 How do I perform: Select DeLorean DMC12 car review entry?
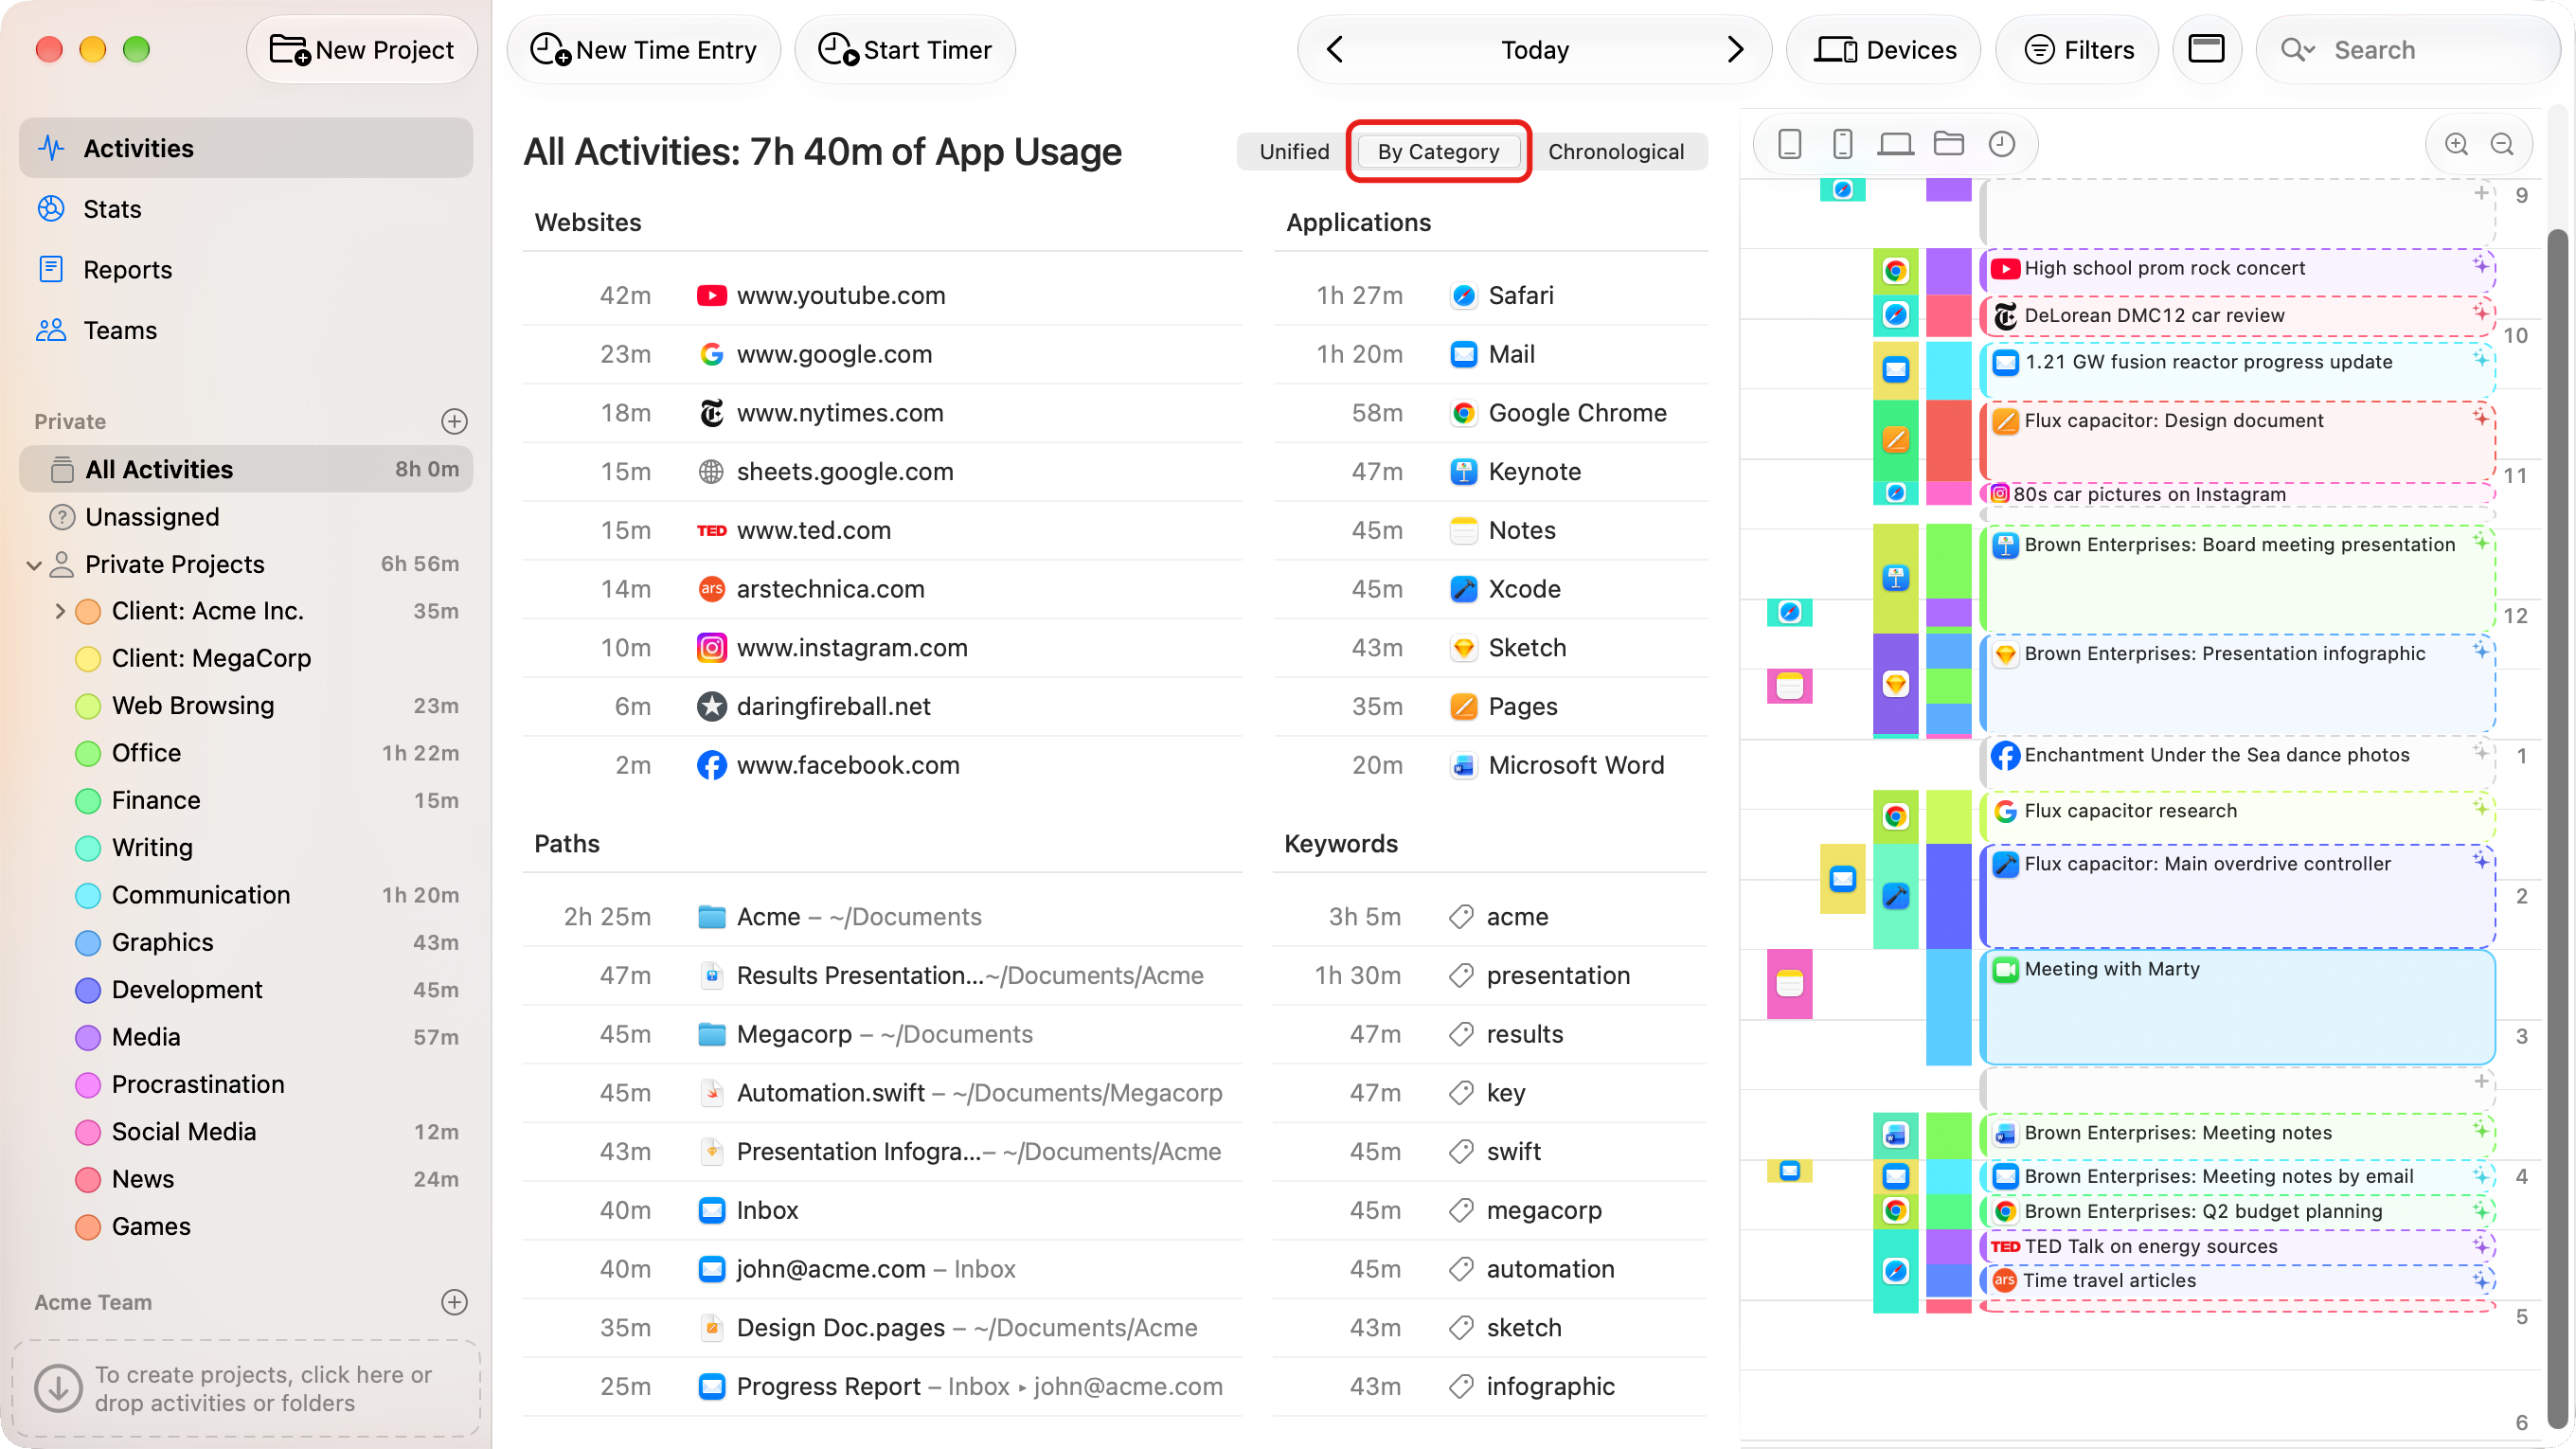pos(2237,316)
